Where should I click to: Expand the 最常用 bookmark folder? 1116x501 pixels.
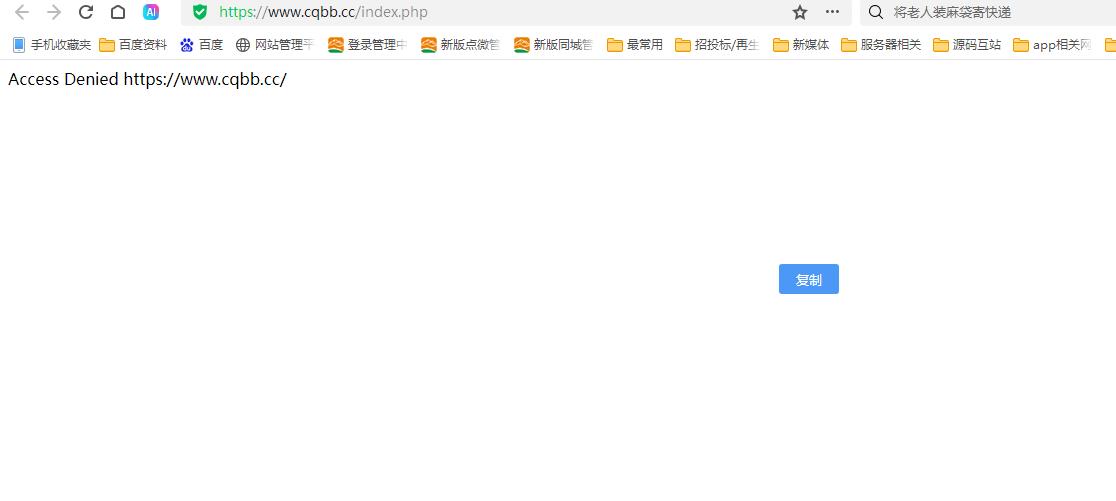635,45
